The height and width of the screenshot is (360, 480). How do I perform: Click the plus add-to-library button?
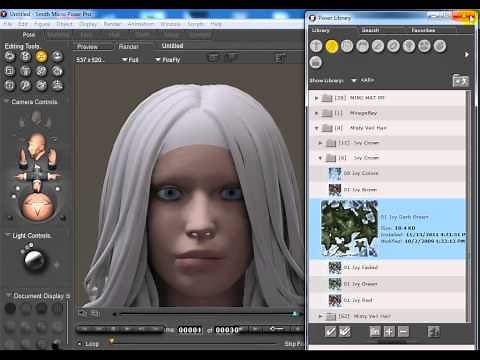click(389, 331)
